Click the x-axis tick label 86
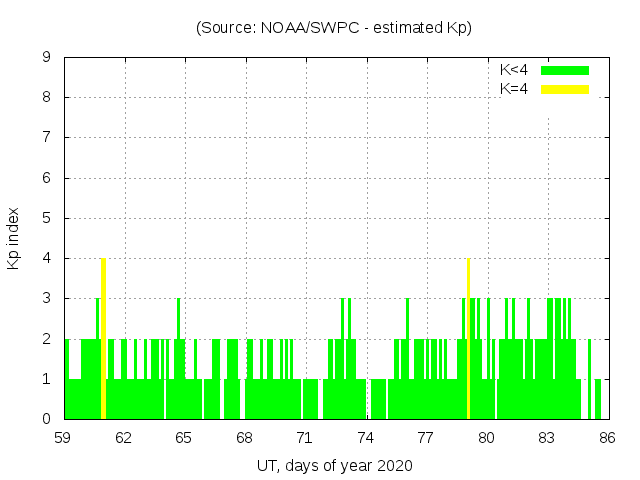The height and width of the screenshot is (480, 640). coord(607,438)
